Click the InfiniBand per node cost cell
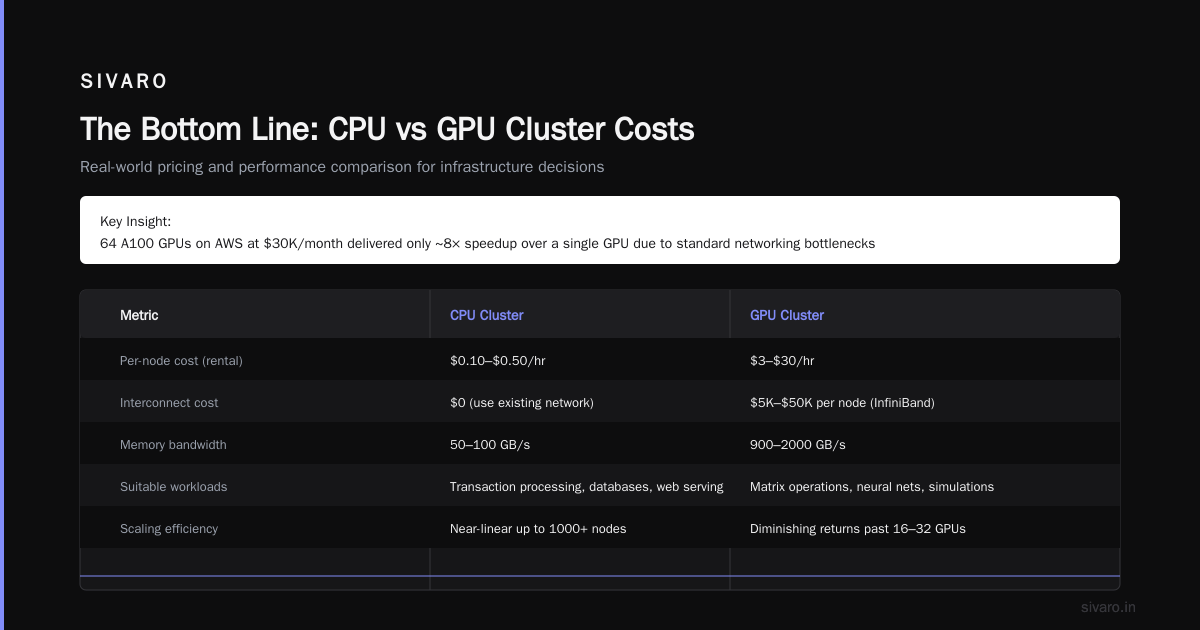 click(x=842, y=402)
